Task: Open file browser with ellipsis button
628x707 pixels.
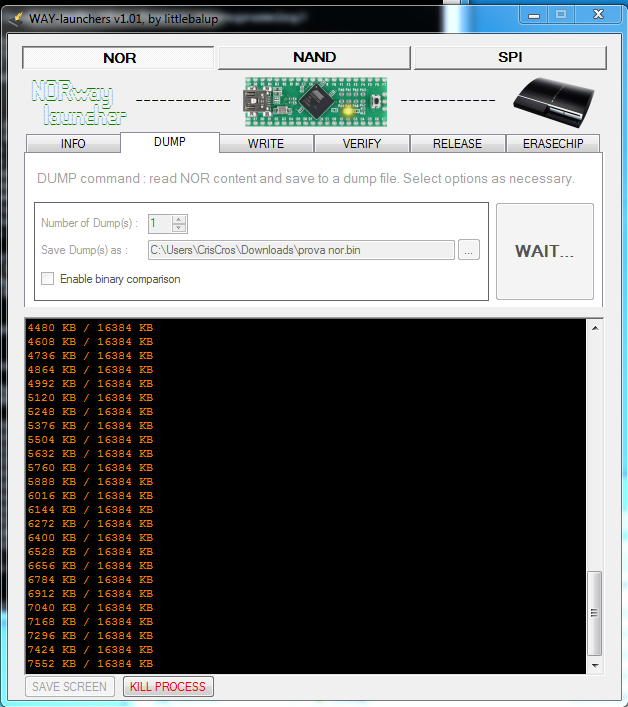Action: (469, 250)
